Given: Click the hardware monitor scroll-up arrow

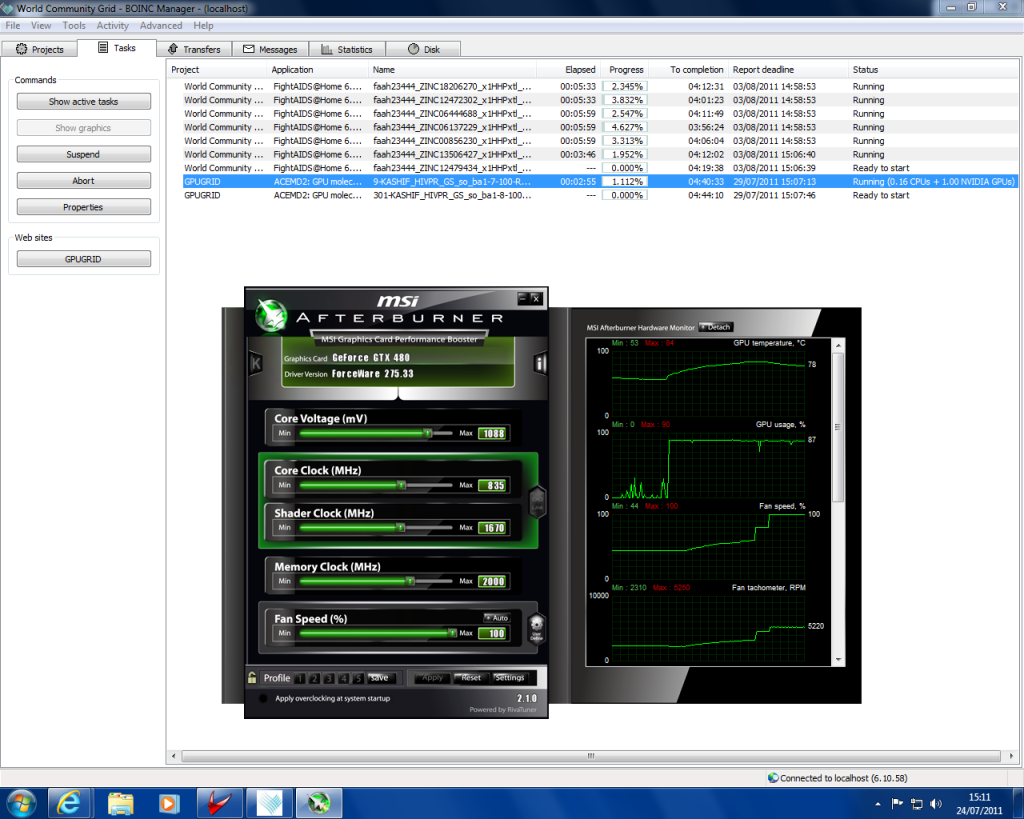Looking at the screenshot, I should pyautogui.click(x=839, y=345).
